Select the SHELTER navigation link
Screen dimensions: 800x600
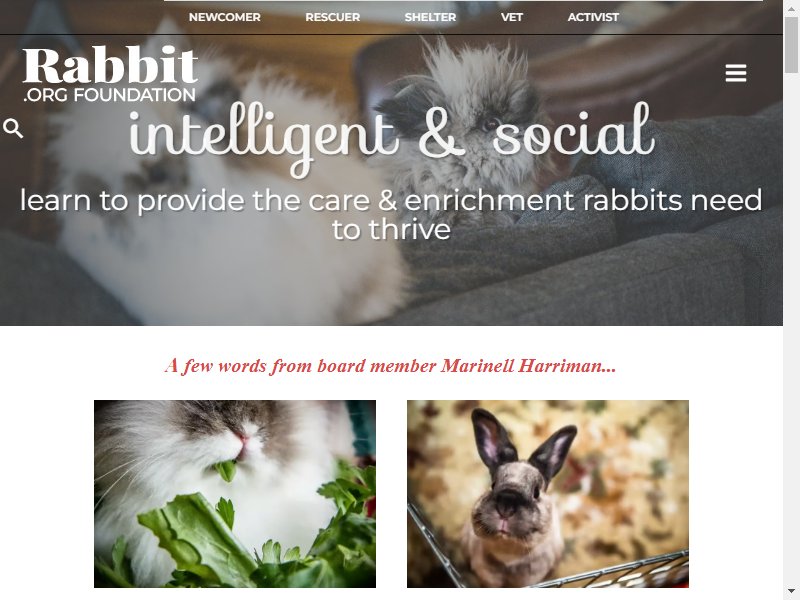pyautogui.click(x=430, y=17)
